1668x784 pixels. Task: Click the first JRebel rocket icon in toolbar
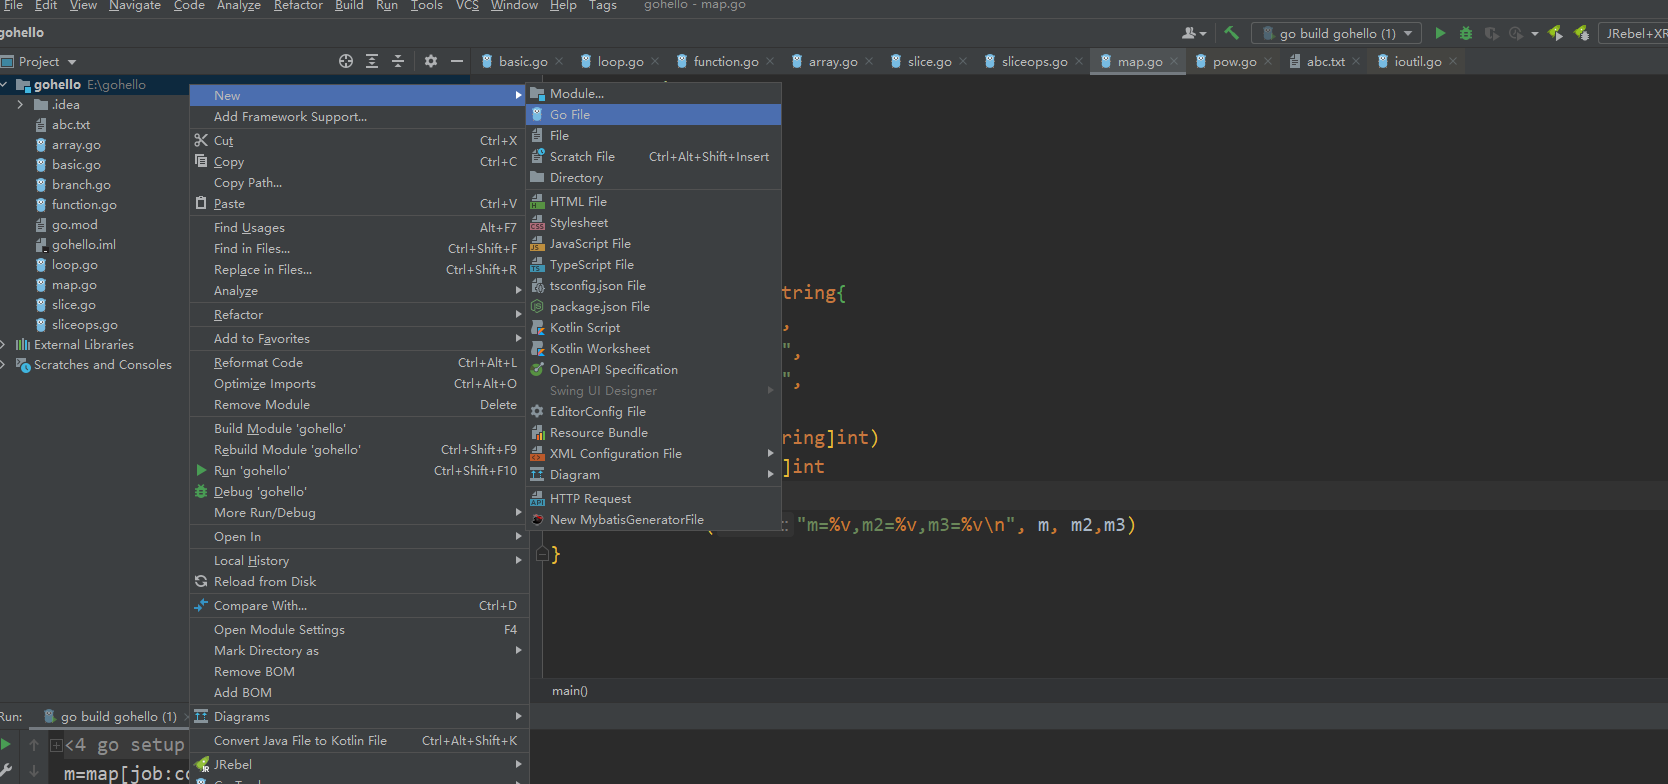(x=1555, y=33)
